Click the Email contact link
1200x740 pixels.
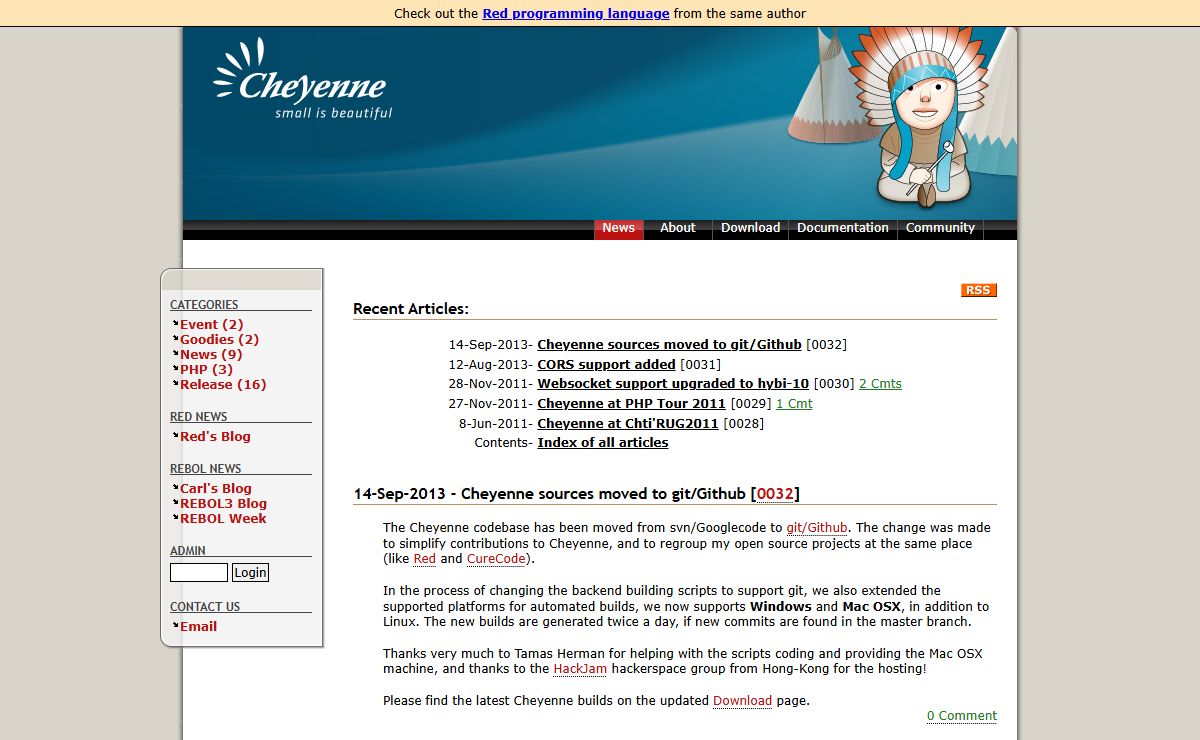coord(198,627)
